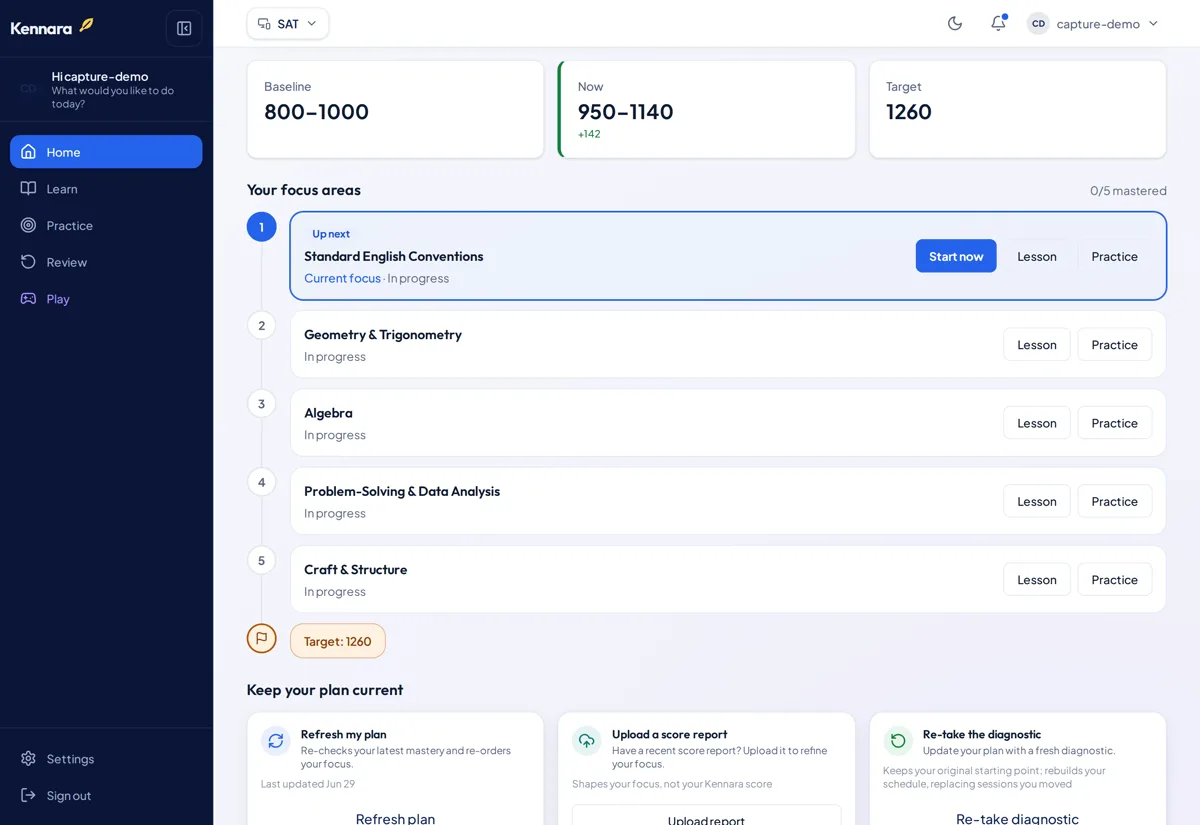The width and height of the screenshot is (1200, 825).
Task: Click the target flag icon
Action: pyautogui.click(x=262, y=638)
